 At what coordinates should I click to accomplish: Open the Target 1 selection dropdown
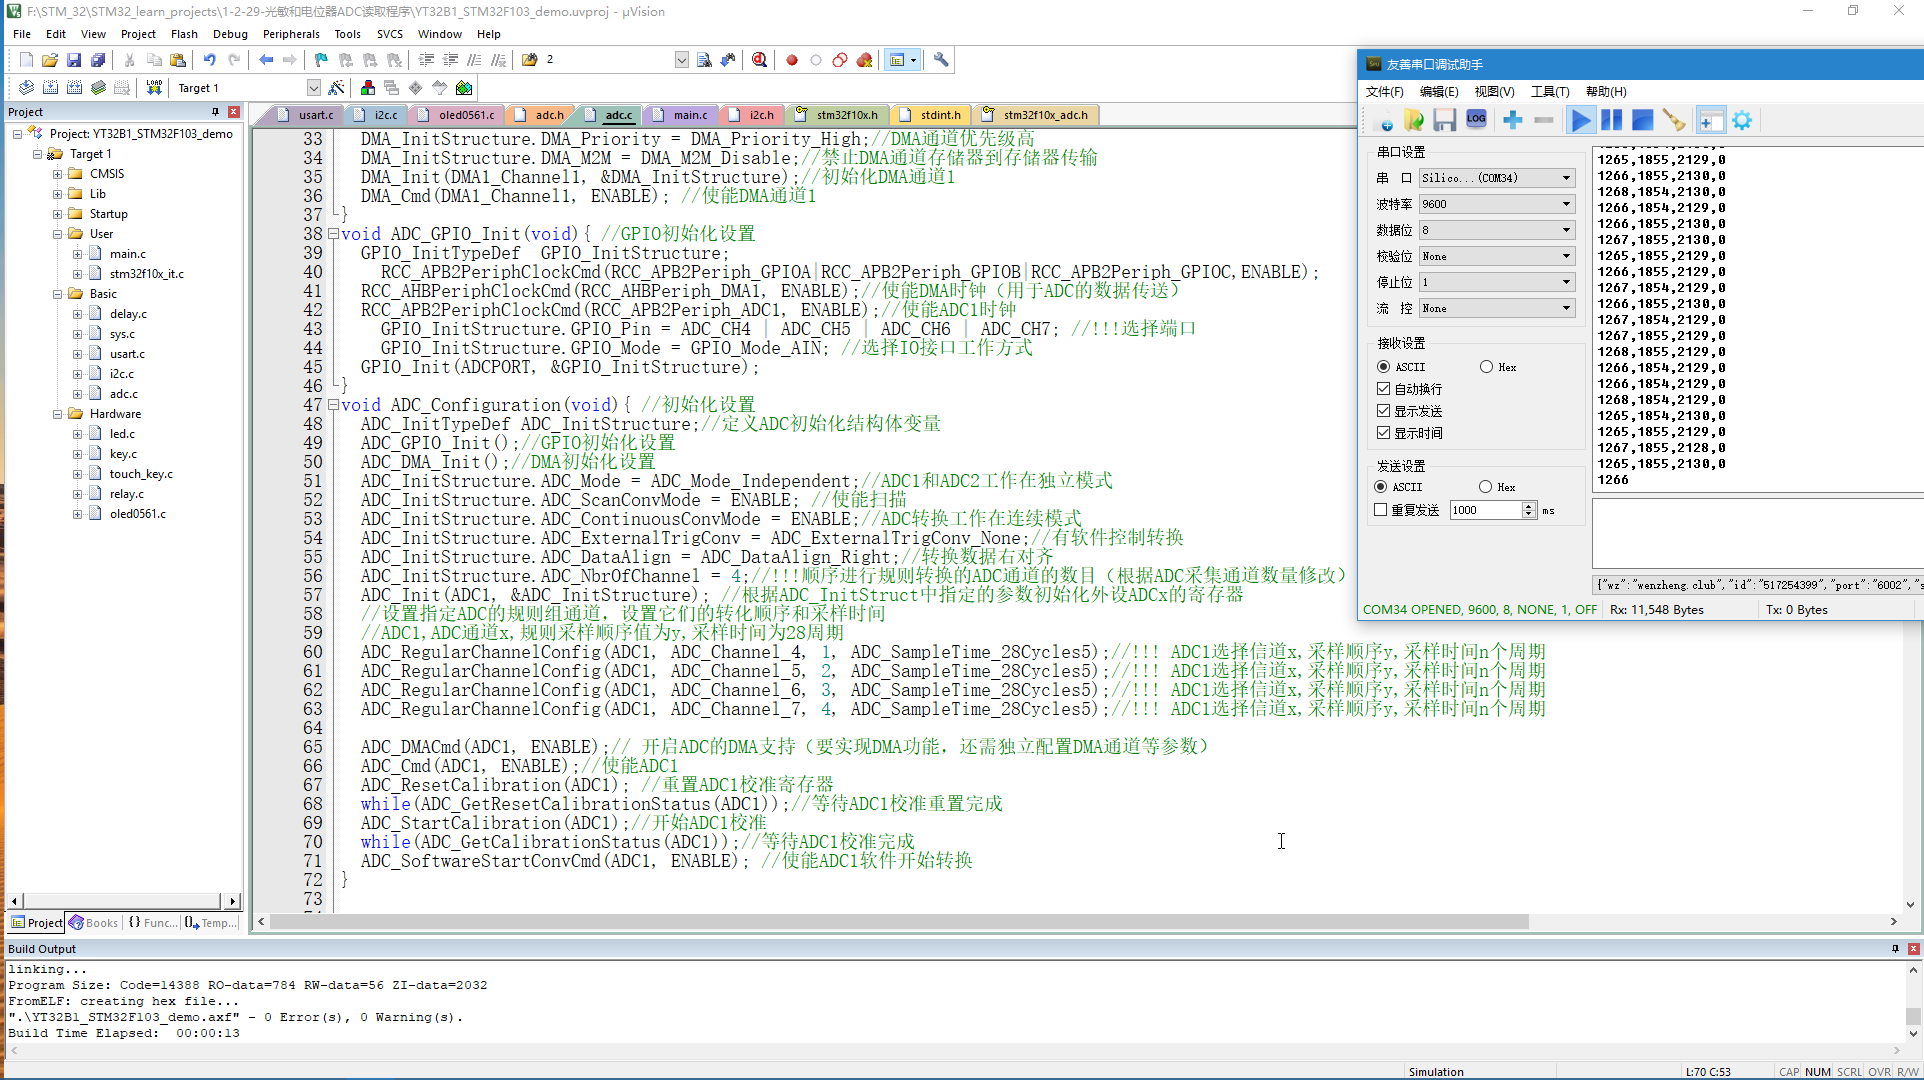313,88
